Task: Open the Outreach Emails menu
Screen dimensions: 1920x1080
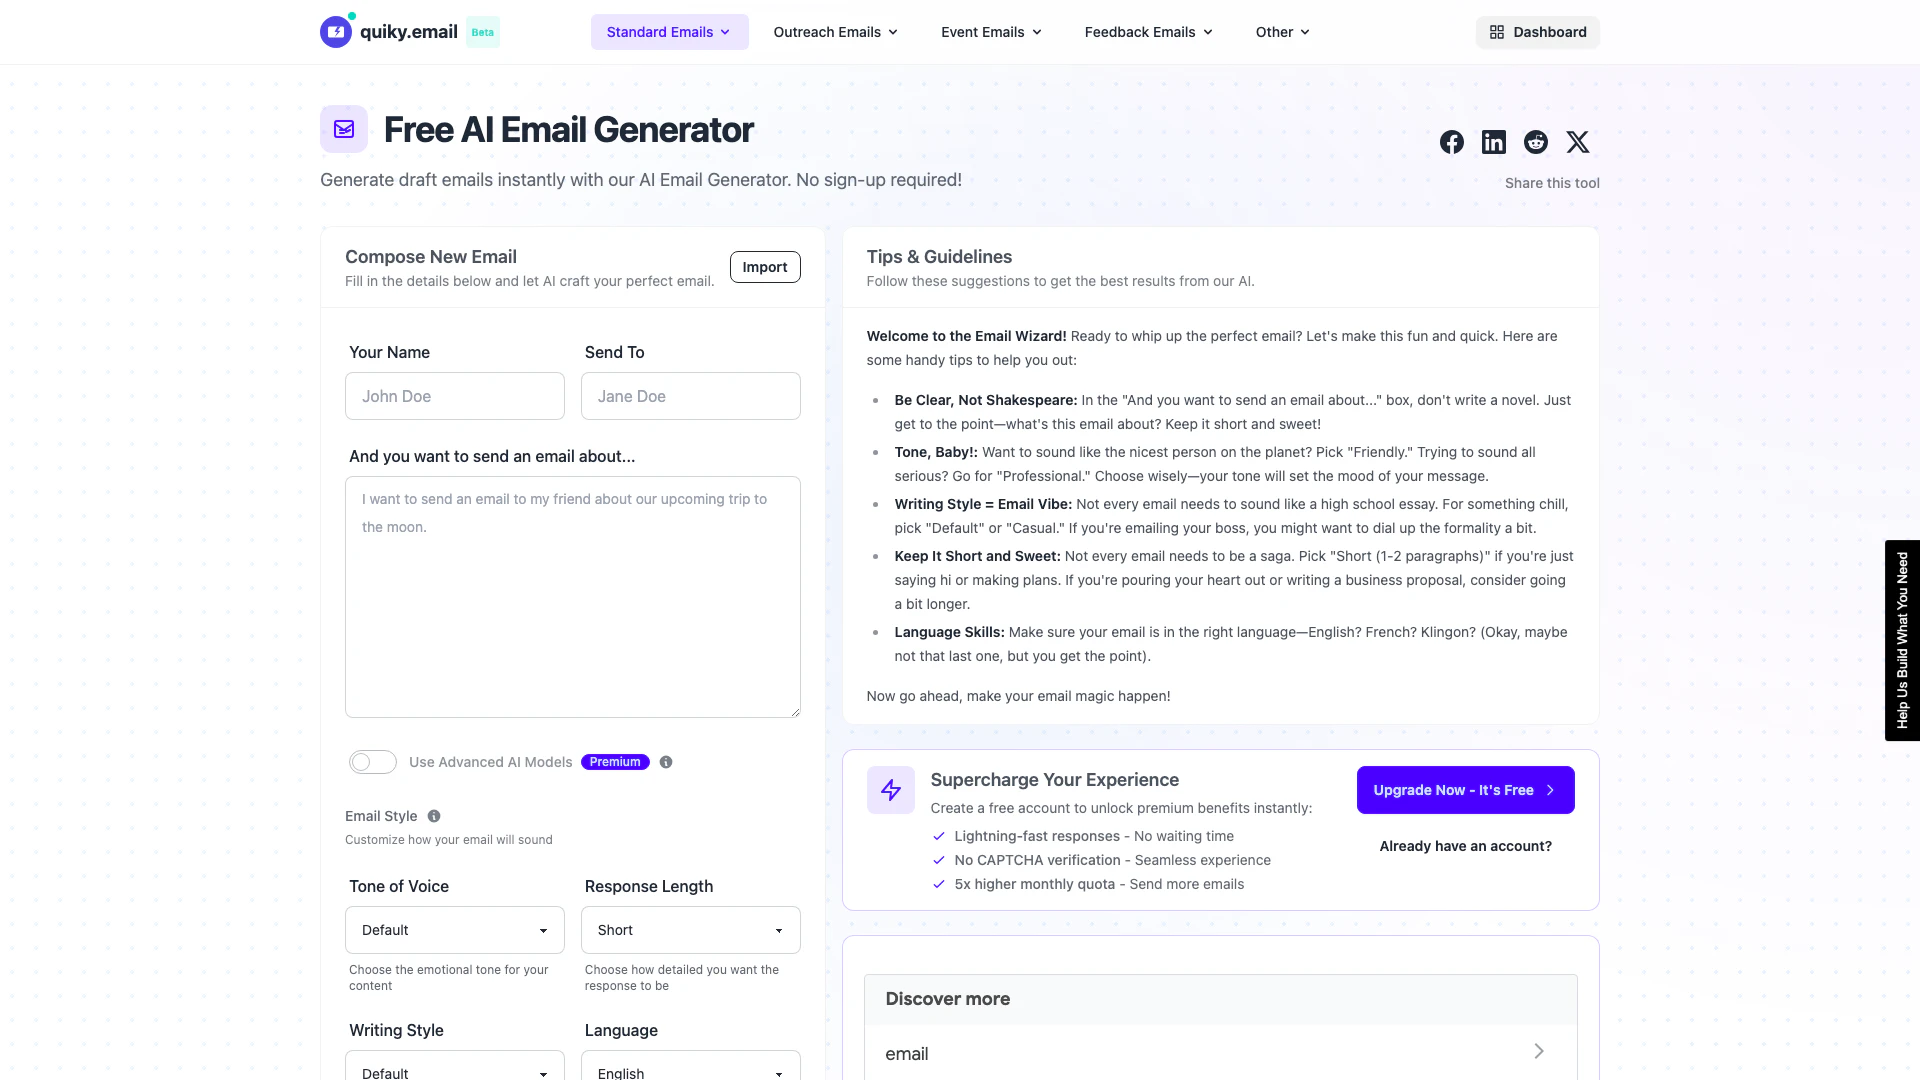Action: (836, 32)
